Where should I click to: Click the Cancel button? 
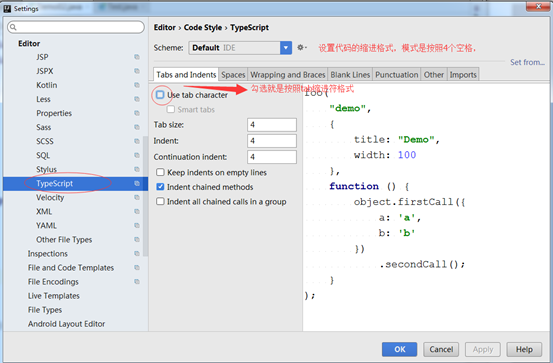click(x=441, y=349)
